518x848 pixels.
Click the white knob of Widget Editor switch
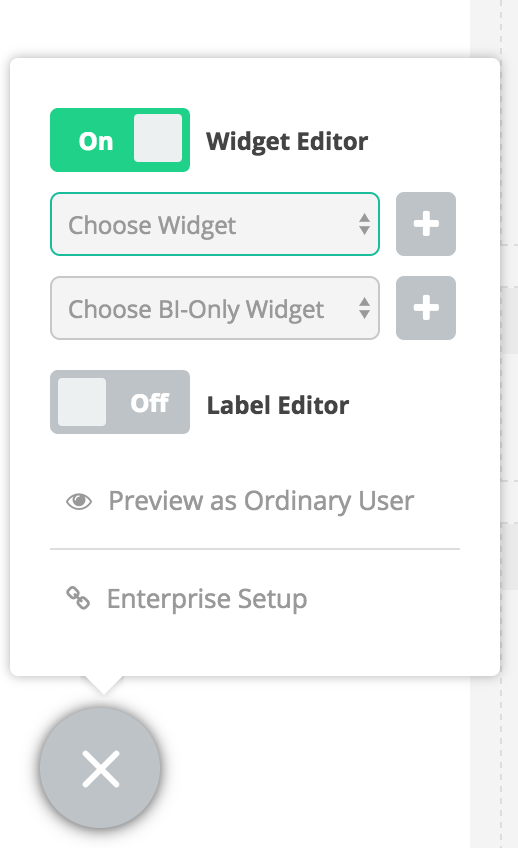click(158, 138)
